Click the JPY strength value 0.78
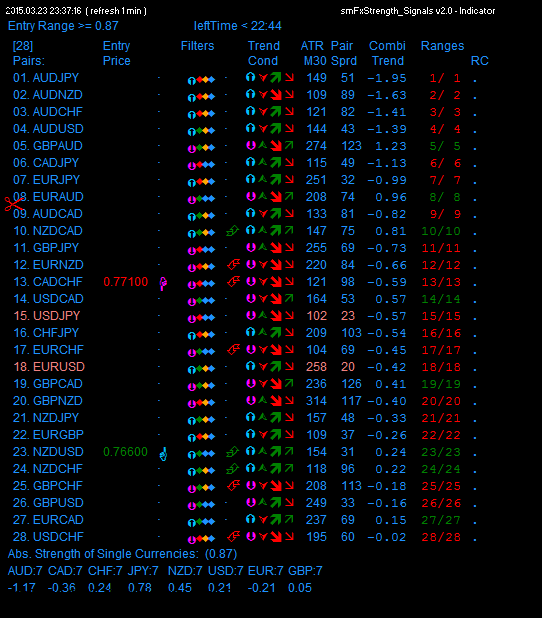Screen dimensions: 542x618 coord(140,588)
